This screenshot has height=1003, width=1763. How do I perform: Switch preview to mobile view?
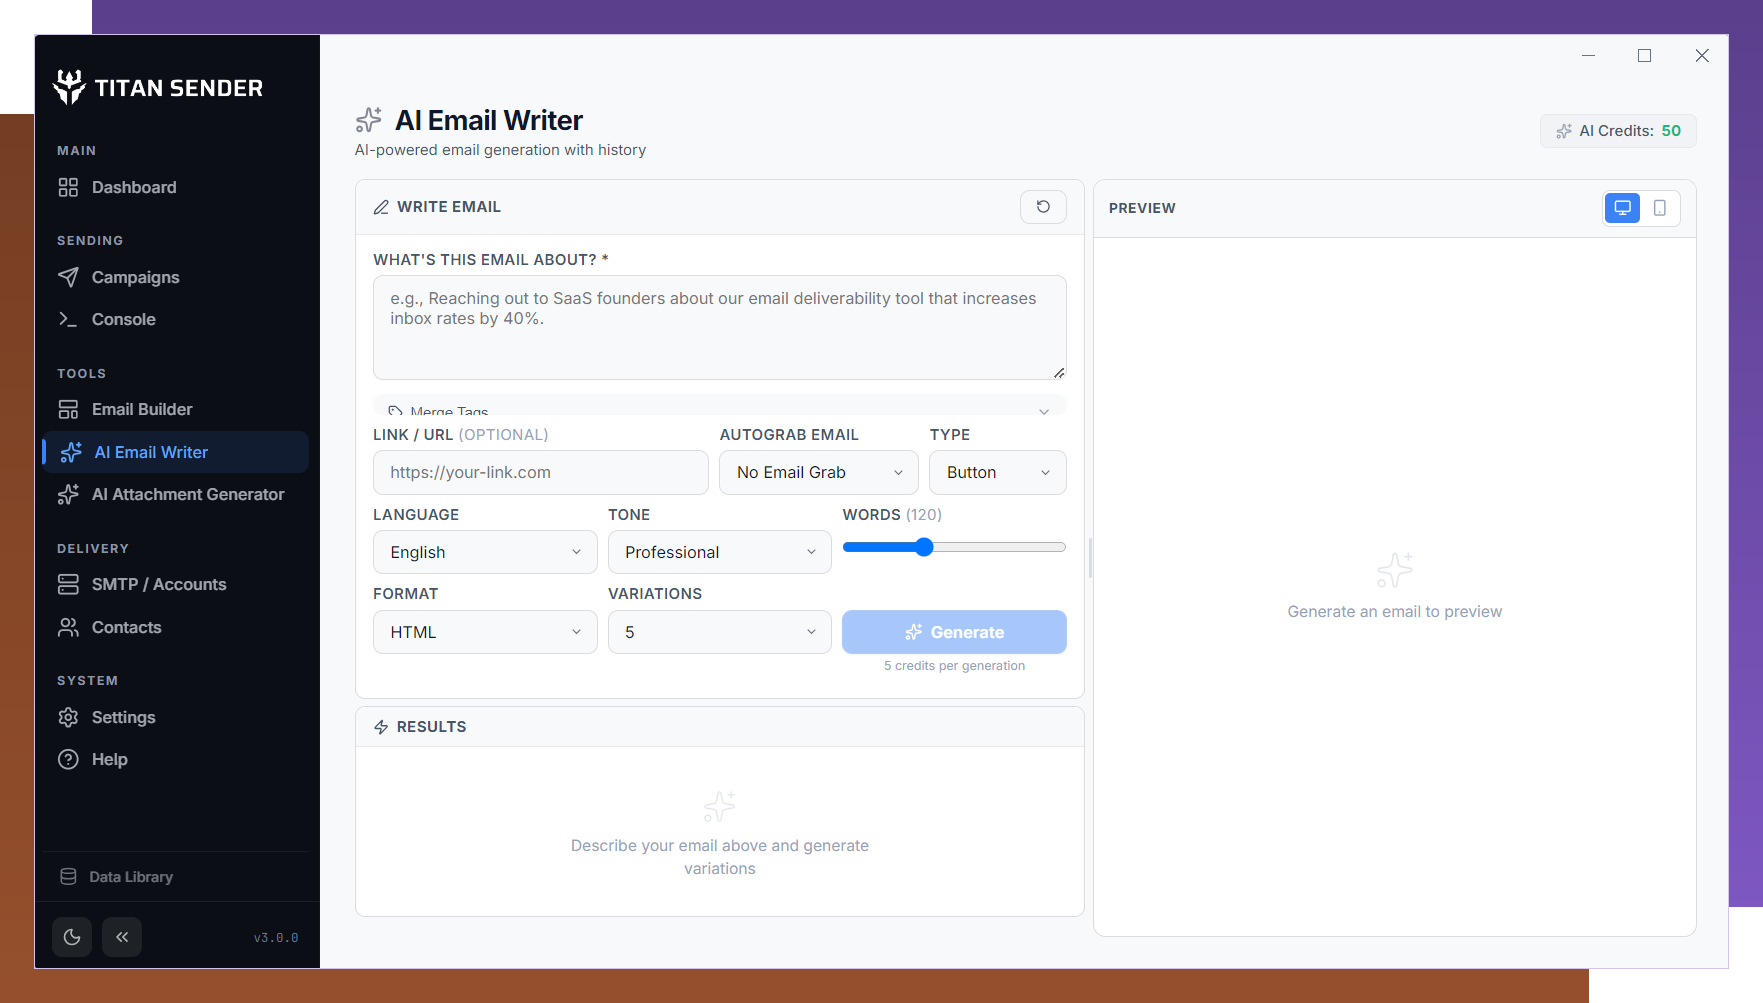tap(1660, 208)
